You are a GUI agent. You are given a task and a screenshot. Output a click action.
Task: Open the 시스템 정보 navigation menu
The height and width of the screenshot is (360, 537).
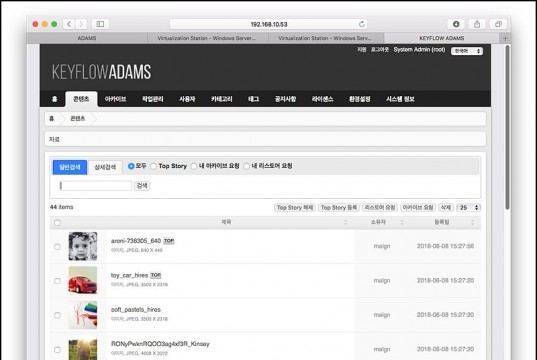[x=400, y=99]
